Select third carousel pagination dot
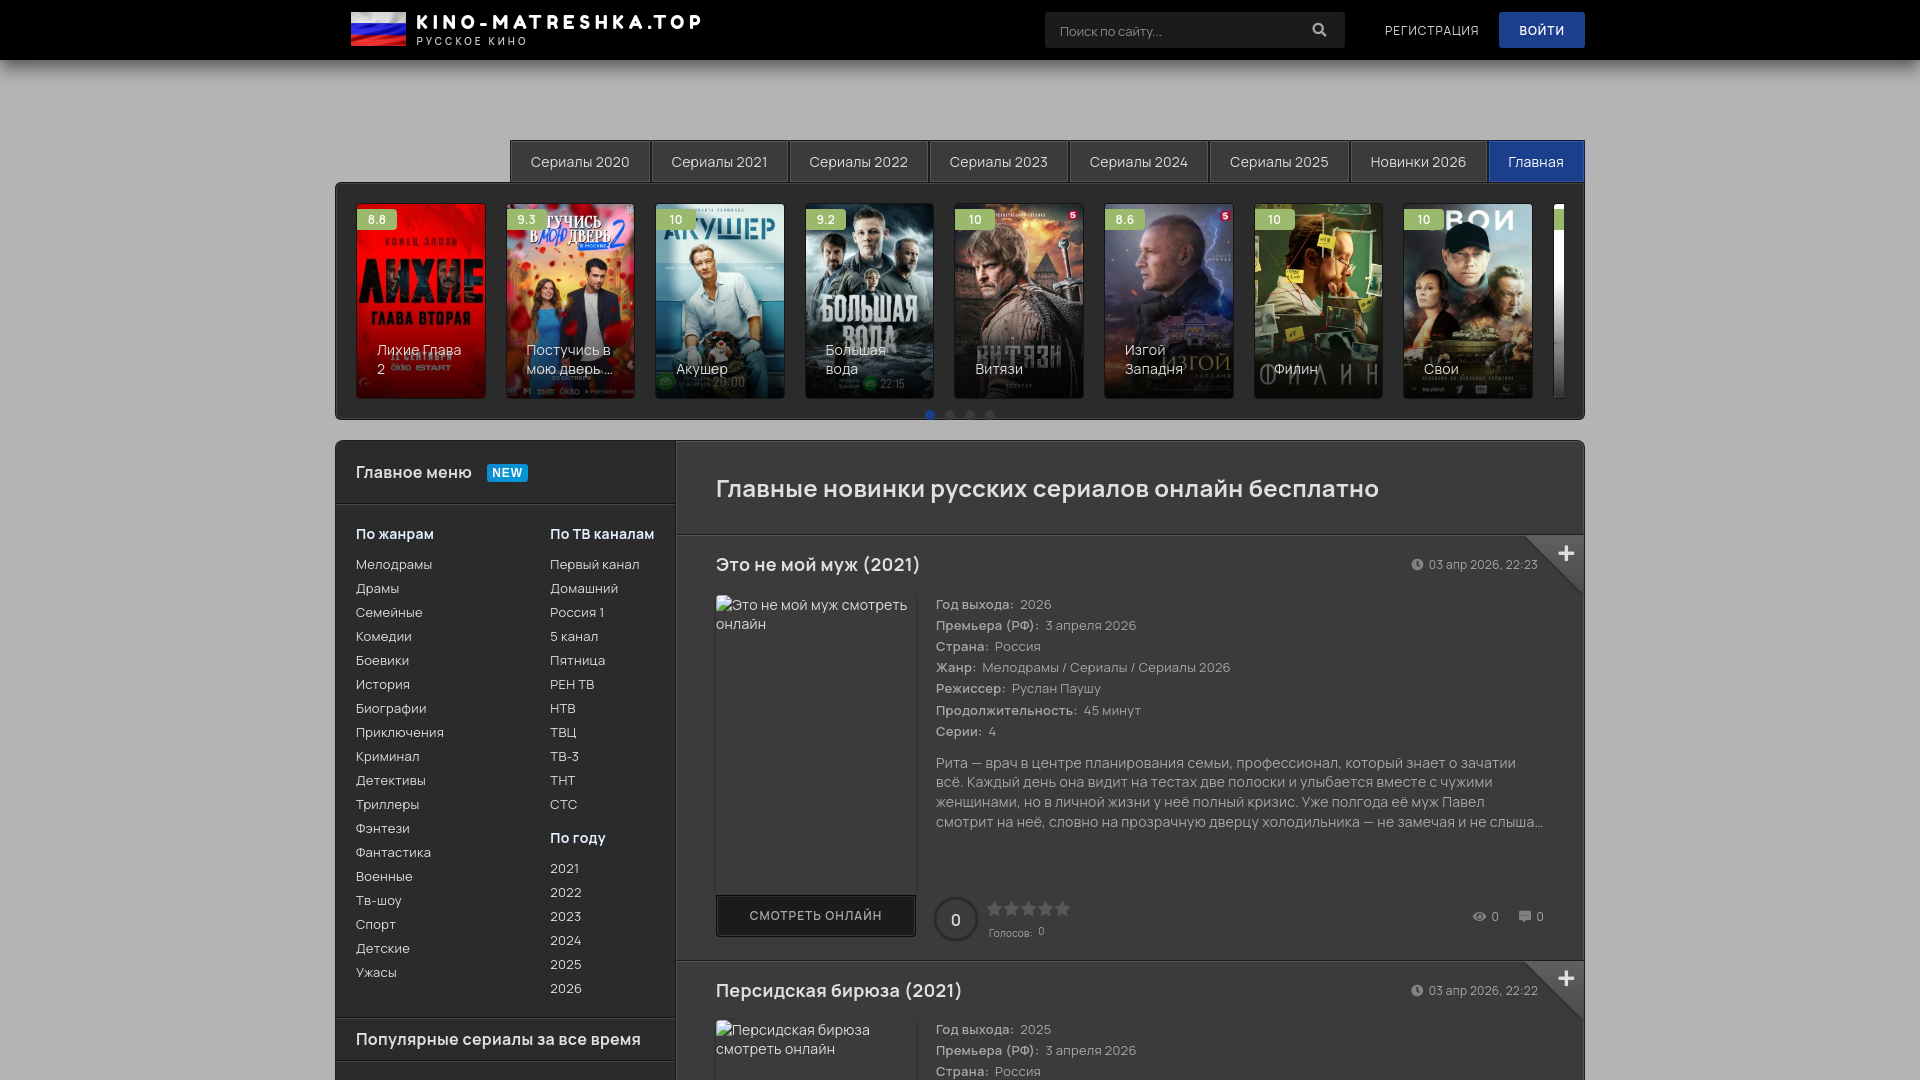 click(970, 414)
